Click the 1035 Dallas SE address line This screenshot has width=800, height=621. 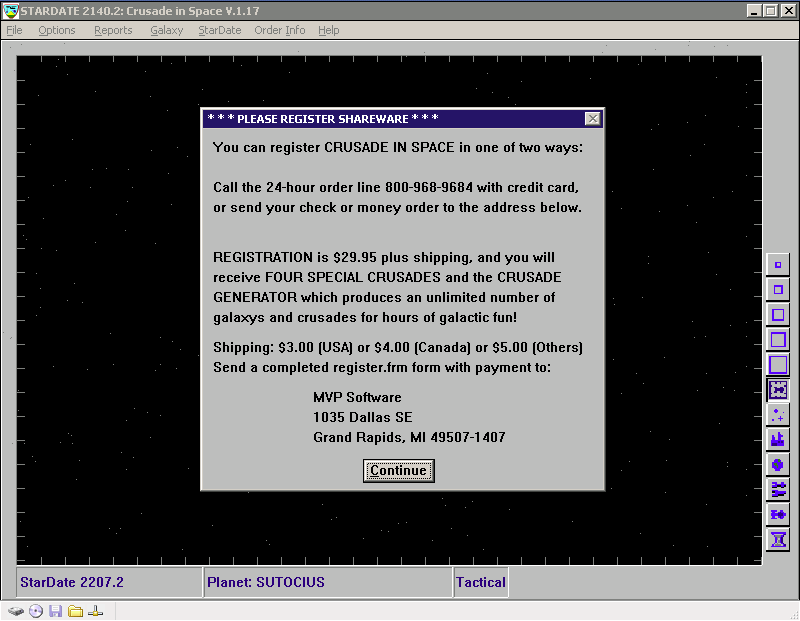pos(363,417)
